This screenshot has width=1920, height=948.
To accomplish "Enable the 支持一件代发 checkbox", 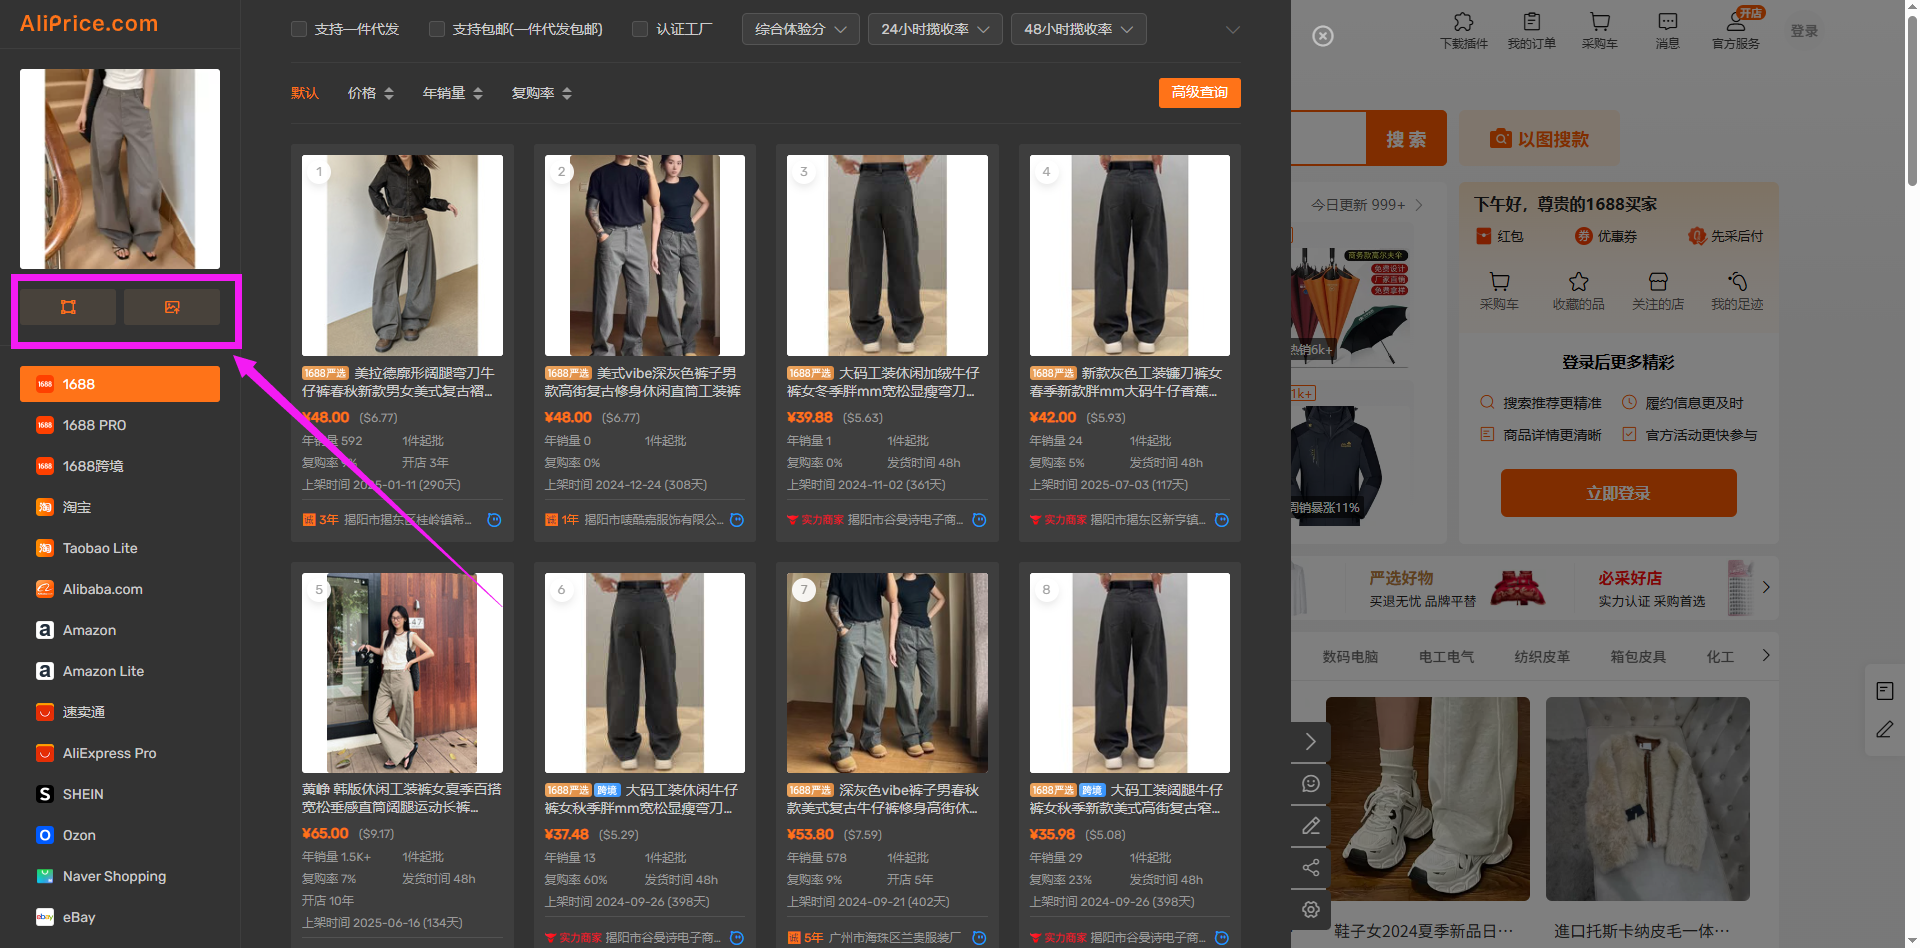I will (299, 29).
